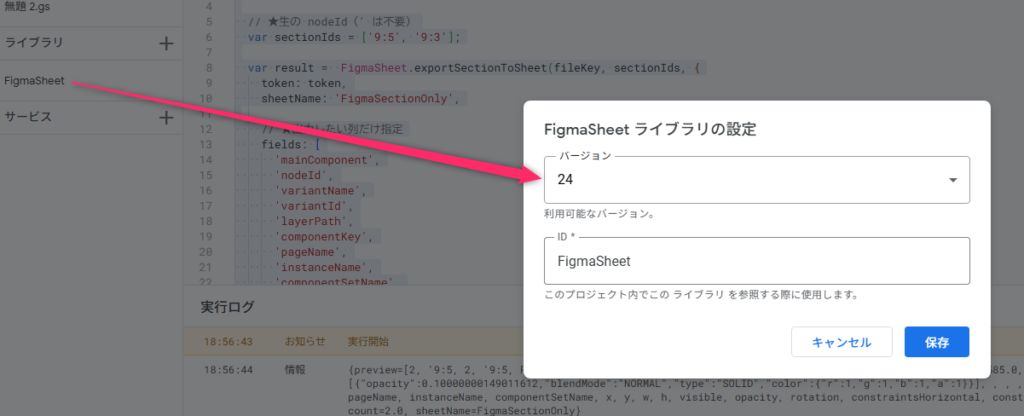Click the version value 24
The width and height of the screenshot is (1024, 416).
tap(566, 180)
